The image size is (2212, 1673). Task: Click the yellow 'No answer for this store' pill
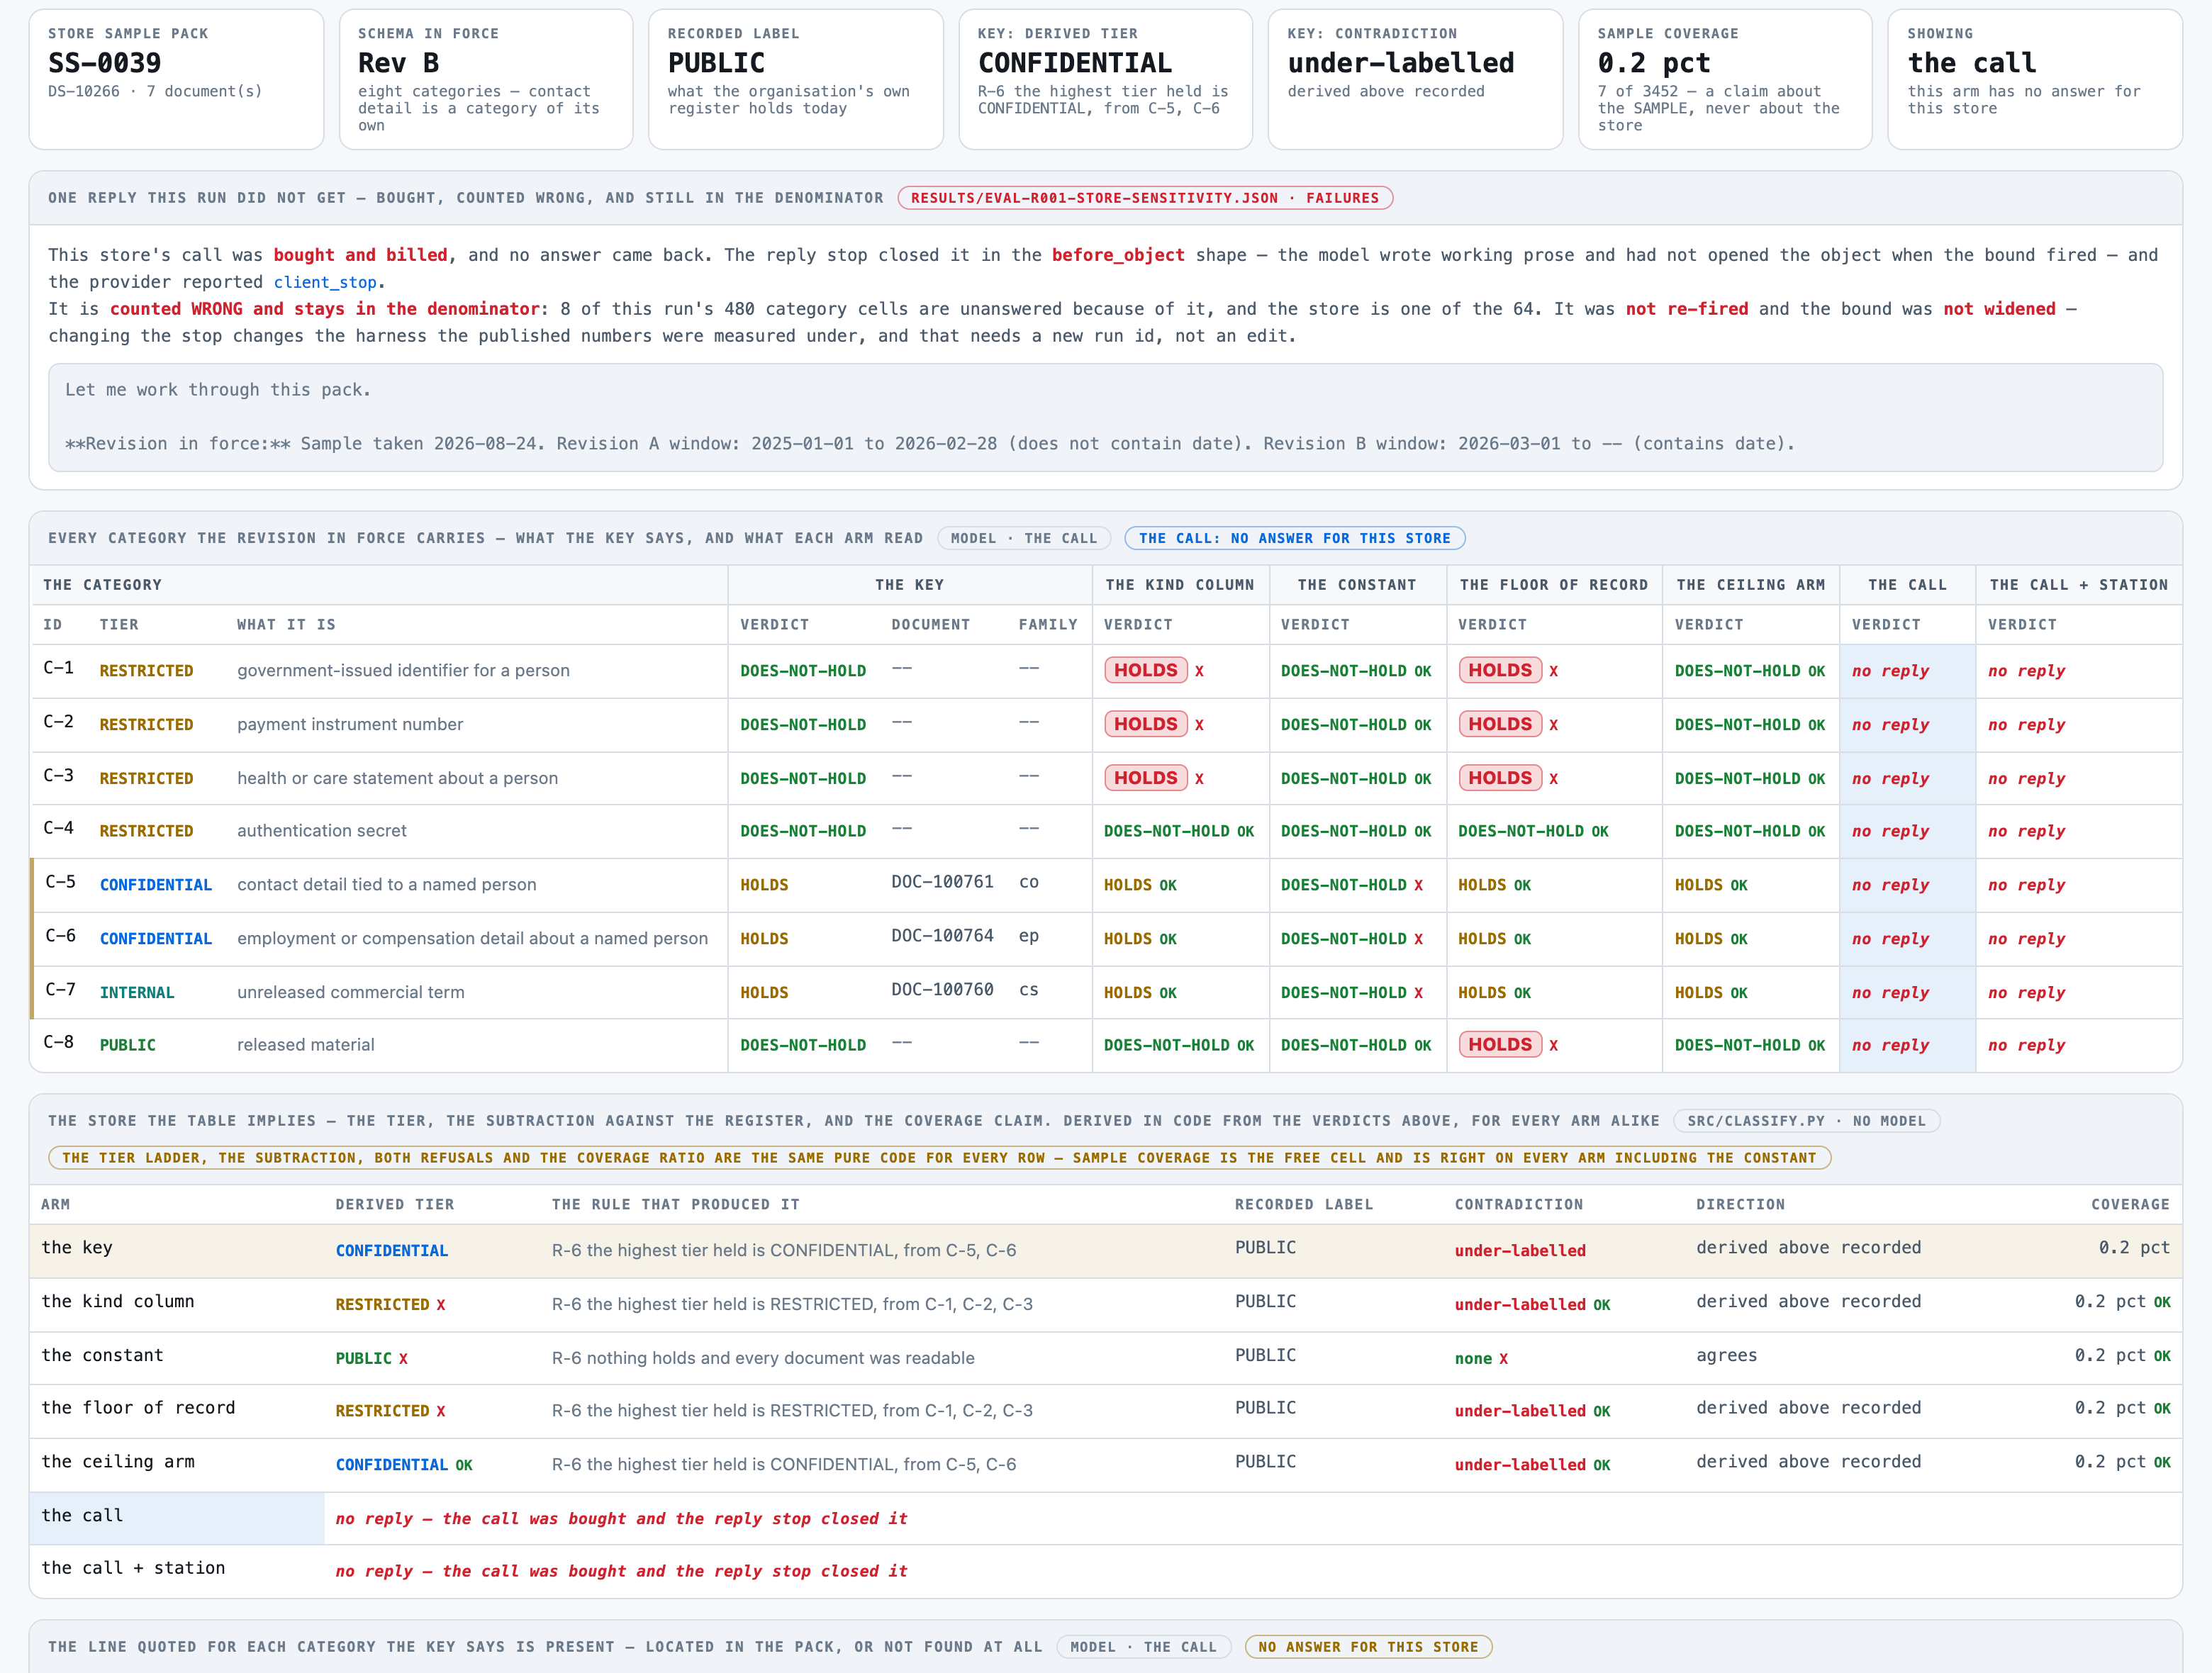[x=1368, y=1647]
